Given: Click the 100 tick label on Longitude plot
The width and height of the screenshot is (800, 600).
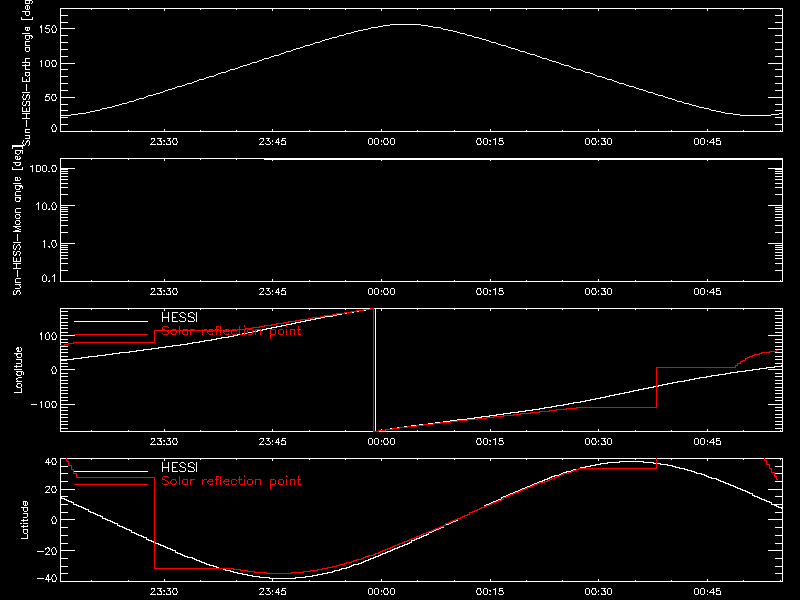Looking at the screenshot, I should click(x=47, y=336).
